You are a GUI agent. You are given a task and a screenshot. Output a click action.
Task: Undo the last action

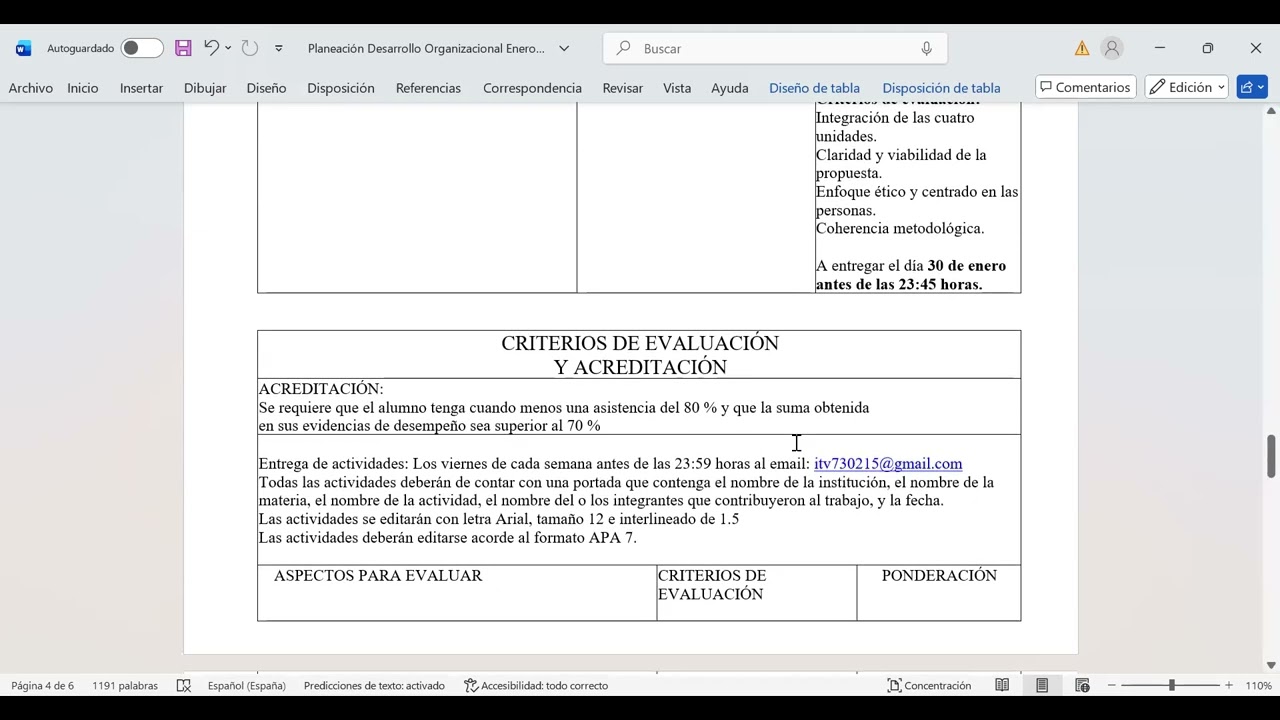click(210, 48)
